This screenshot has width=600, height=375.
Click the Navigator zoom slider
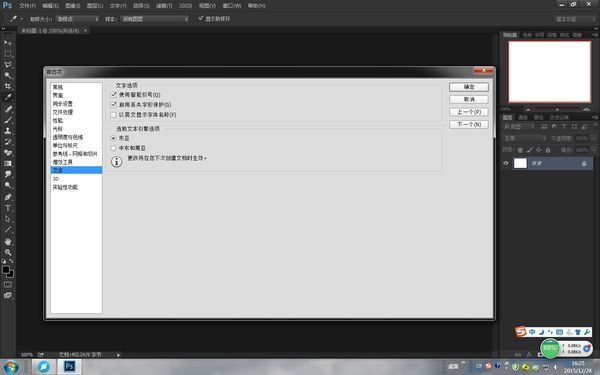[557, 109]
